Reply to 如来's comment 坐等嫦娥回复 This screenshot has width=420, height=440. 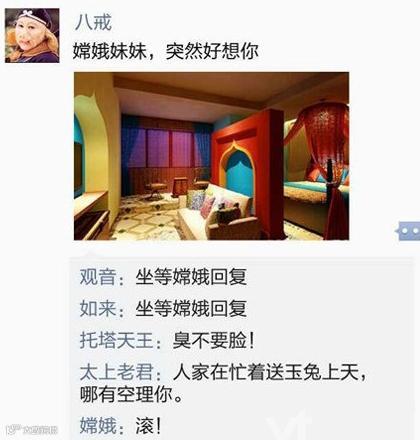tap(191, 308)
